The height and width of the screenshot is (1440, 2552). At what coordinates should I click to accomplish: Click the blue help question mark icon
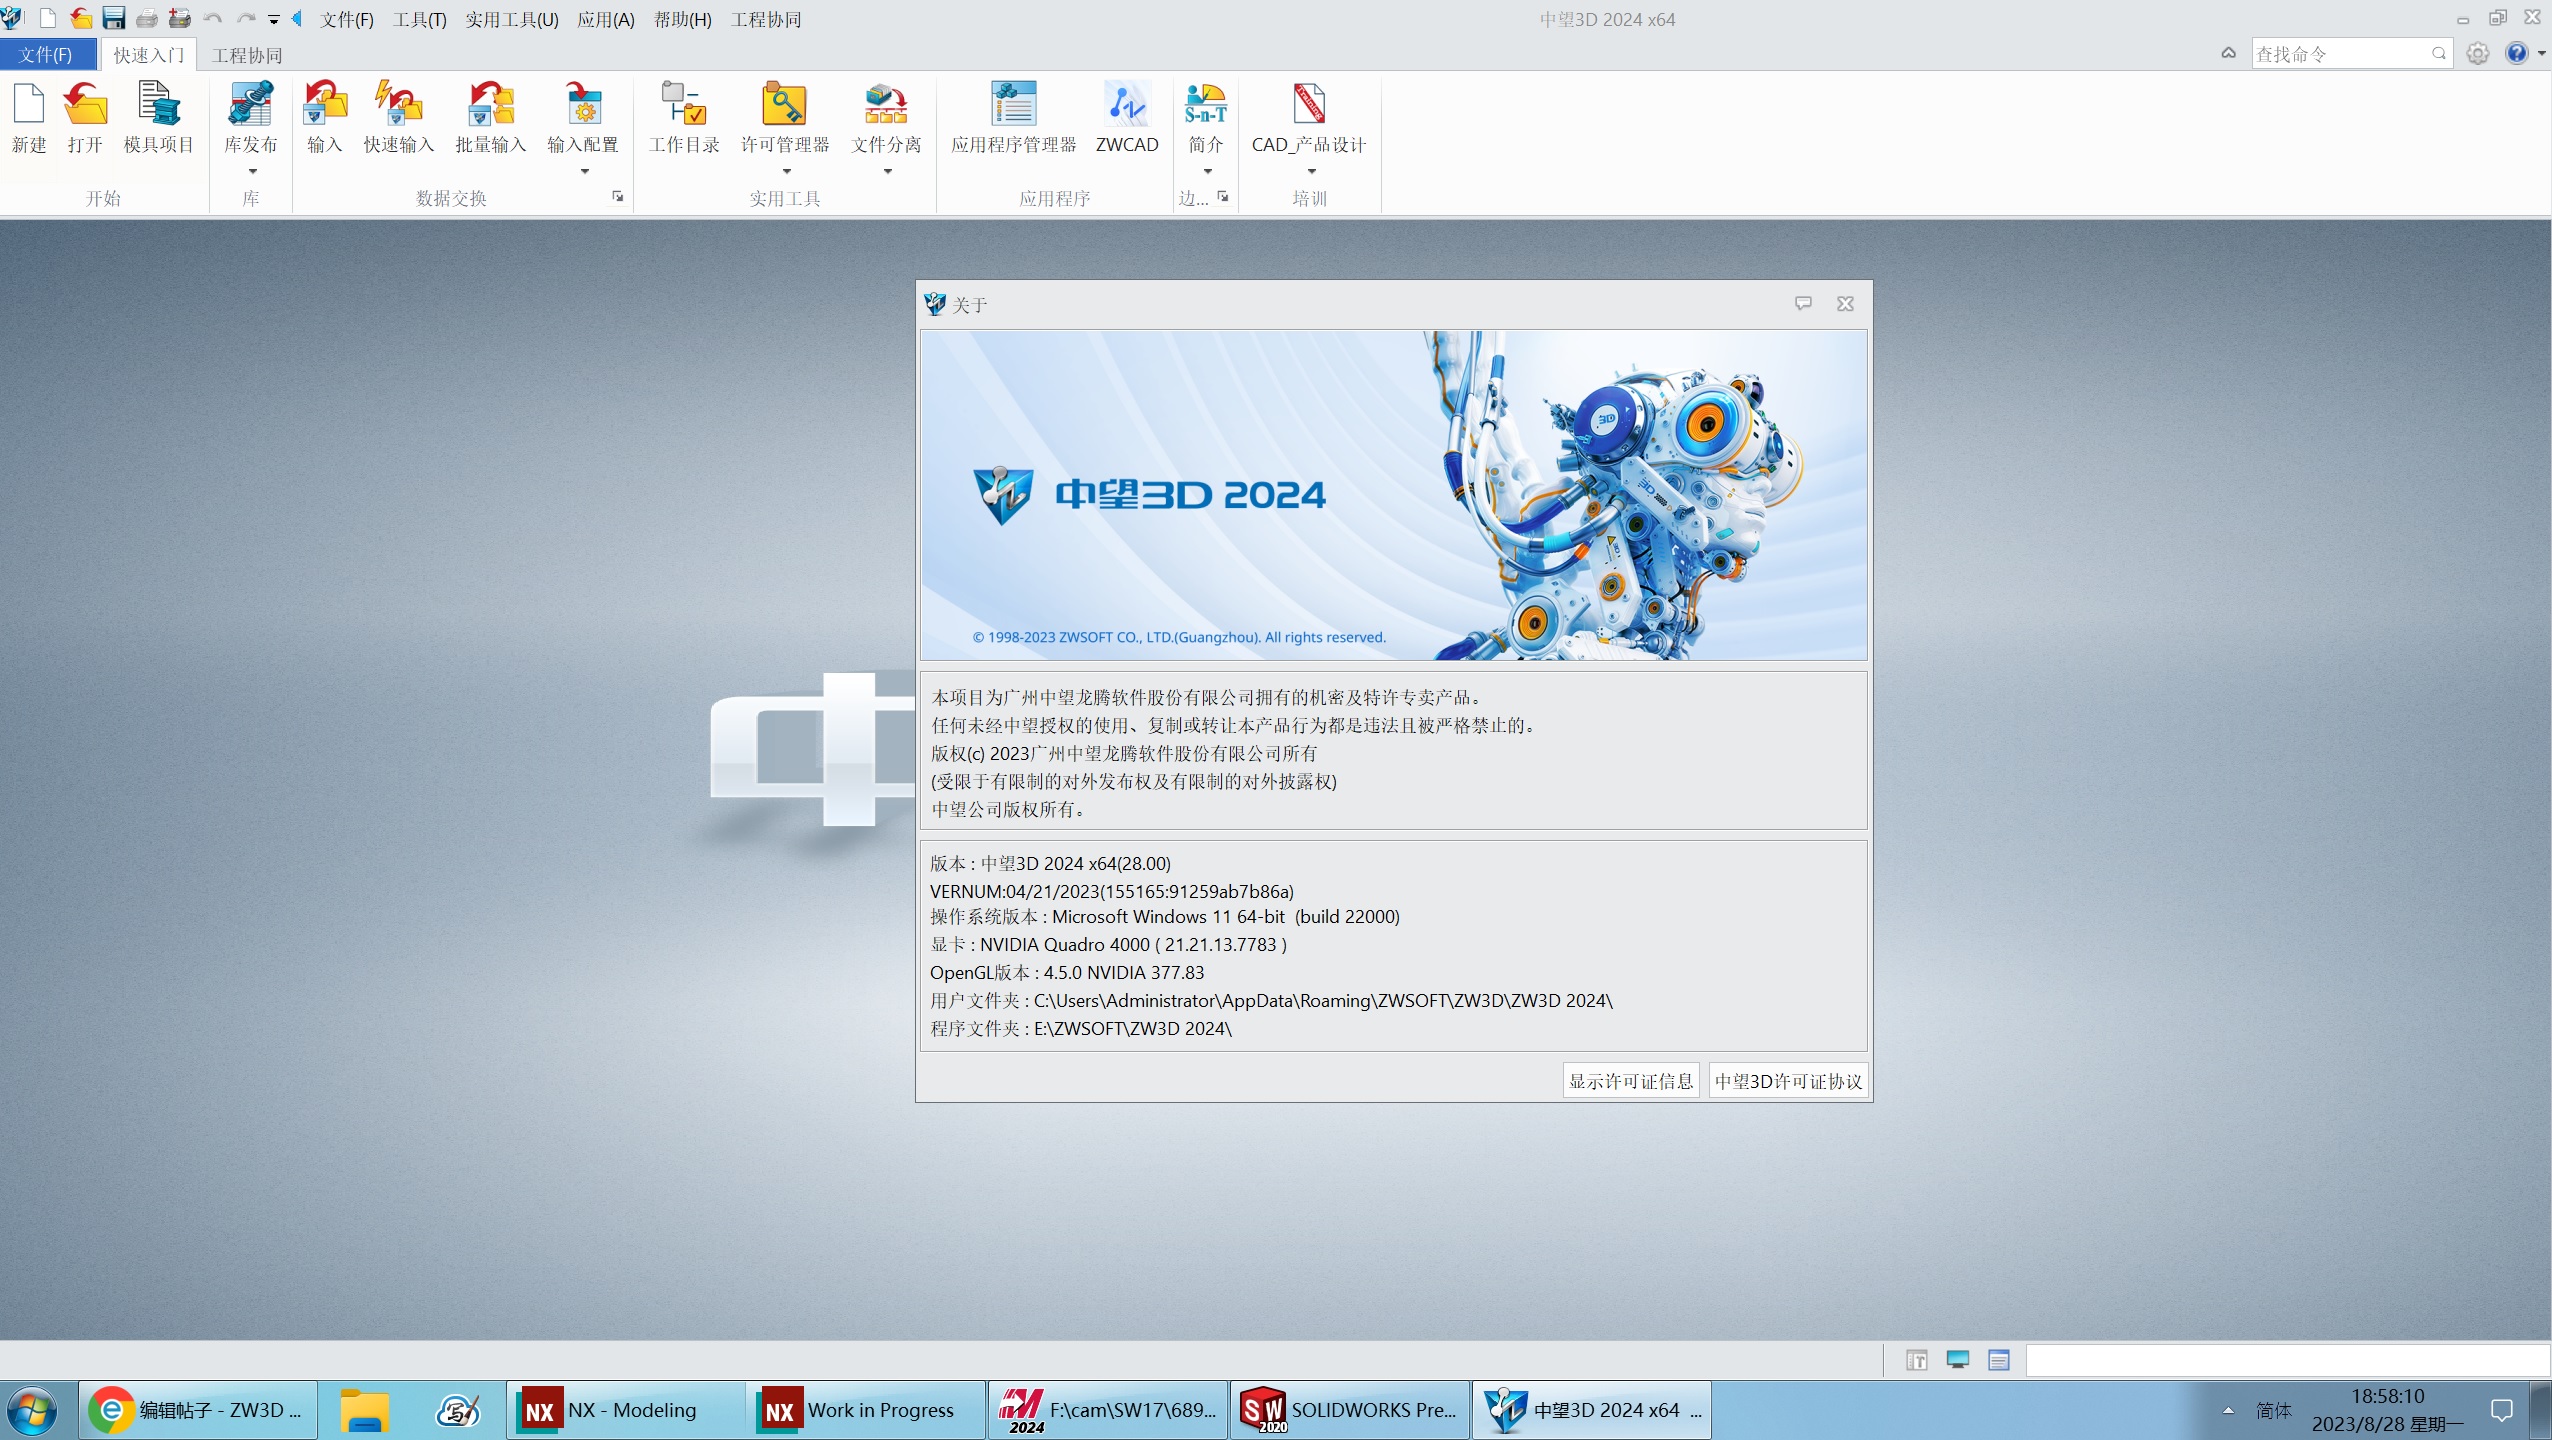(x=2516, y=54)
